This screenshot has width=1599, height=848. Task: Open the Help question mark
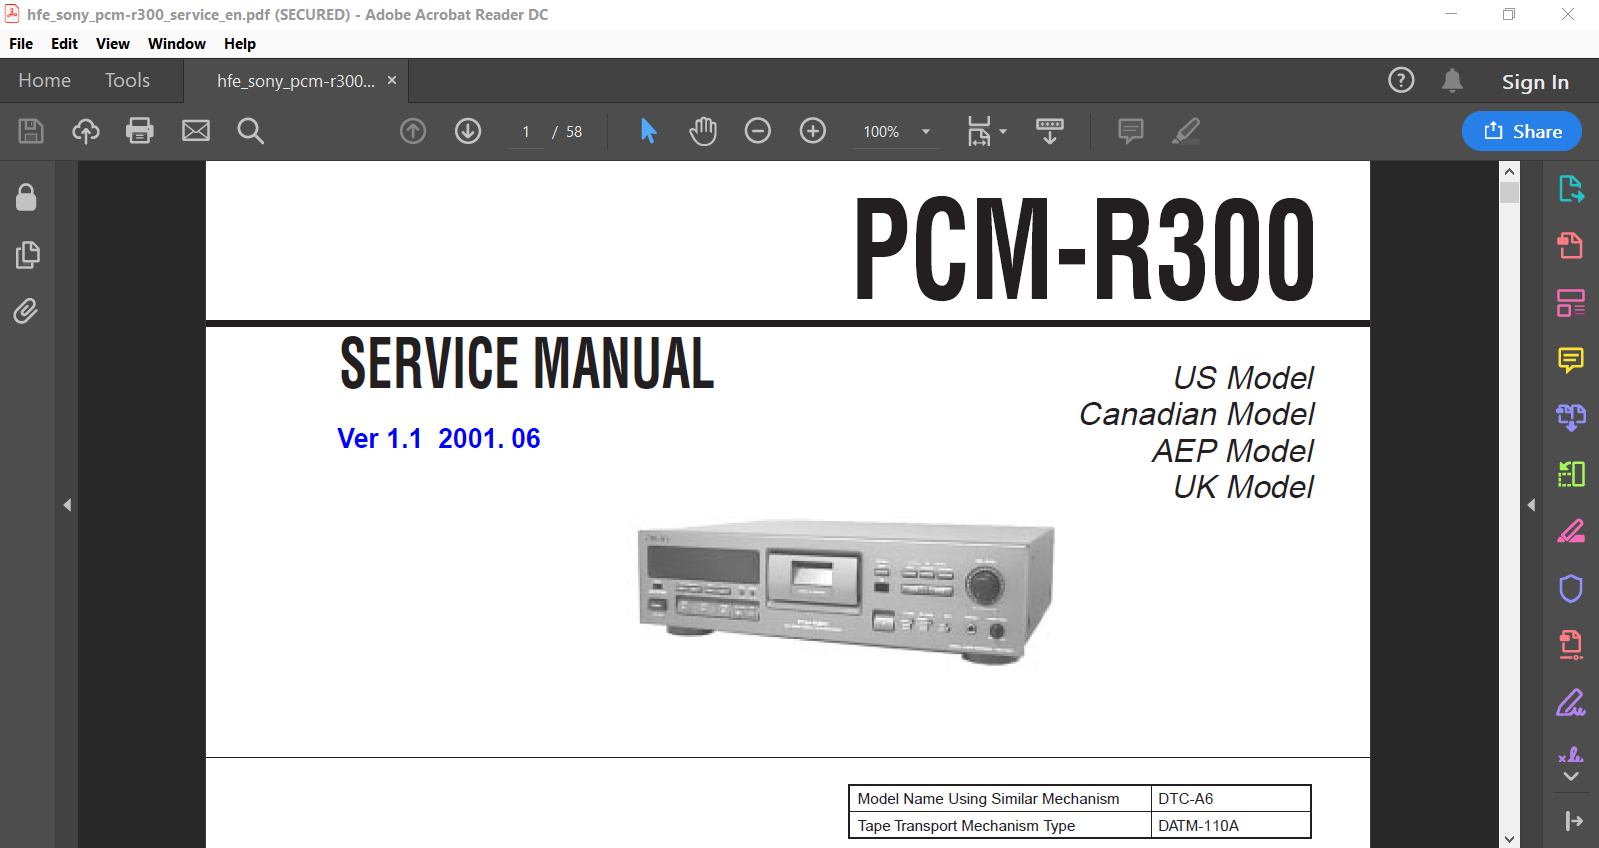point(1401,80)
